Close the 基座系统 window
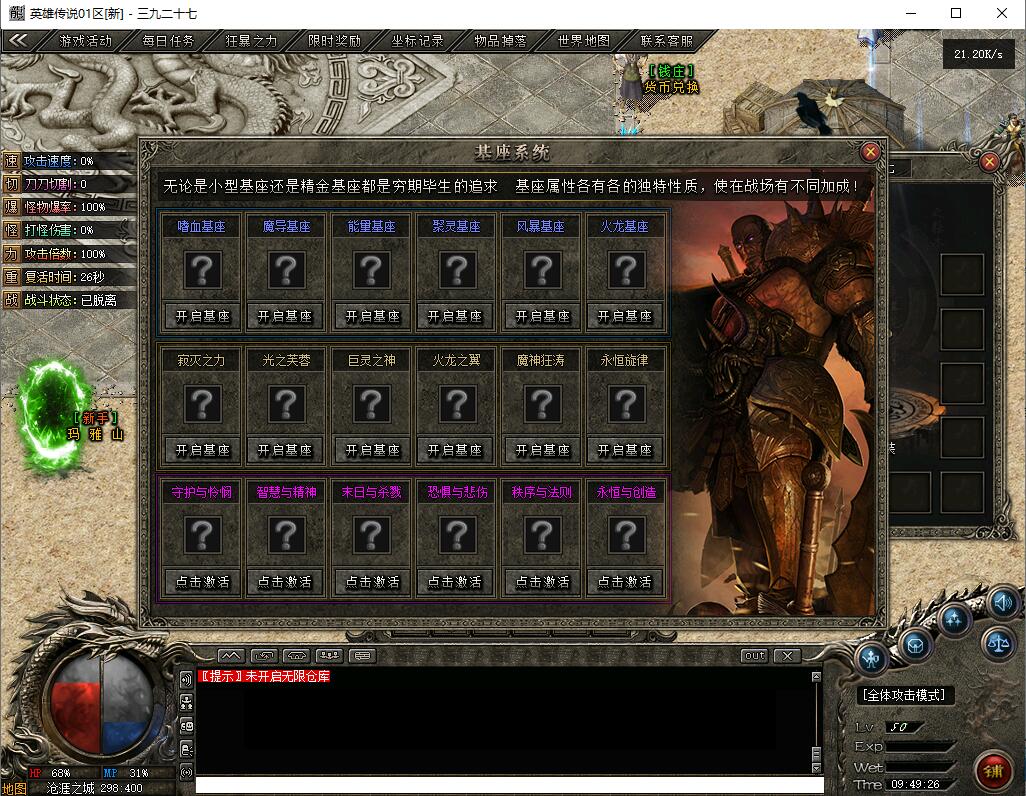Screen dimensions: 1026x796 [x=870, y=152]
